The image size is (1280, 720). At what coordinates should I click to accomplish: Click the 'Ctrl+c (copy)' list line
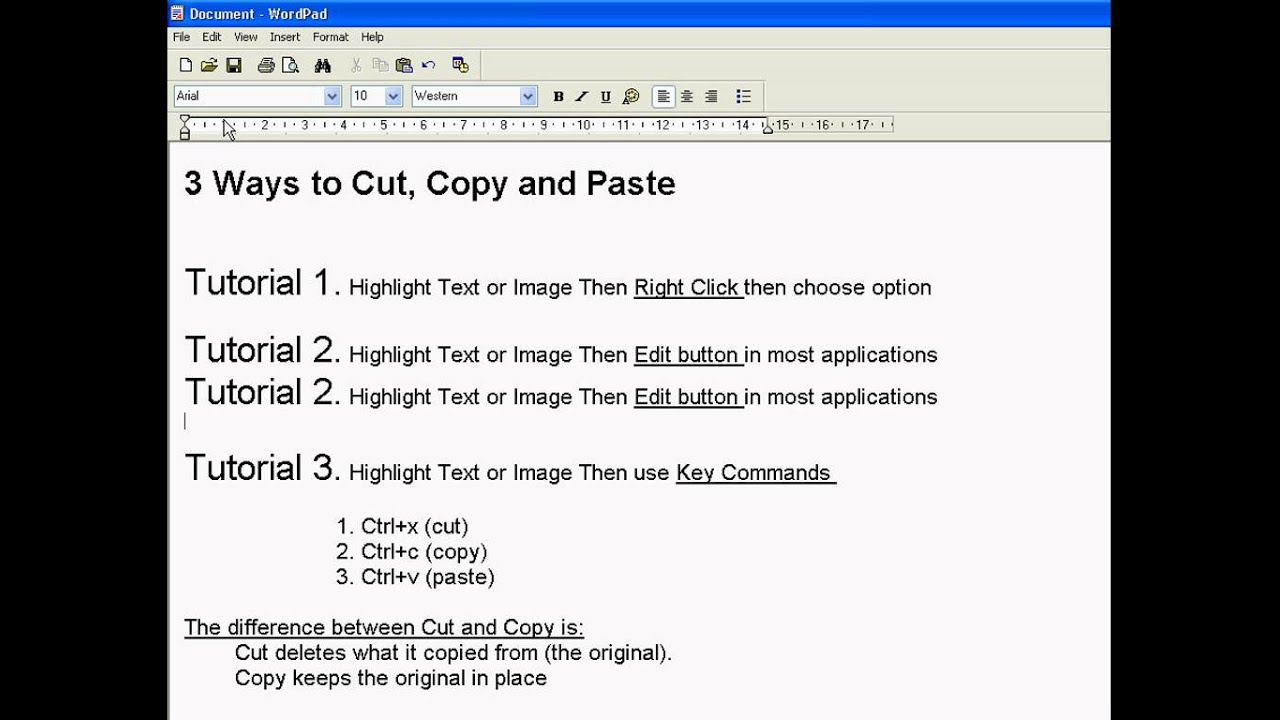411,552
